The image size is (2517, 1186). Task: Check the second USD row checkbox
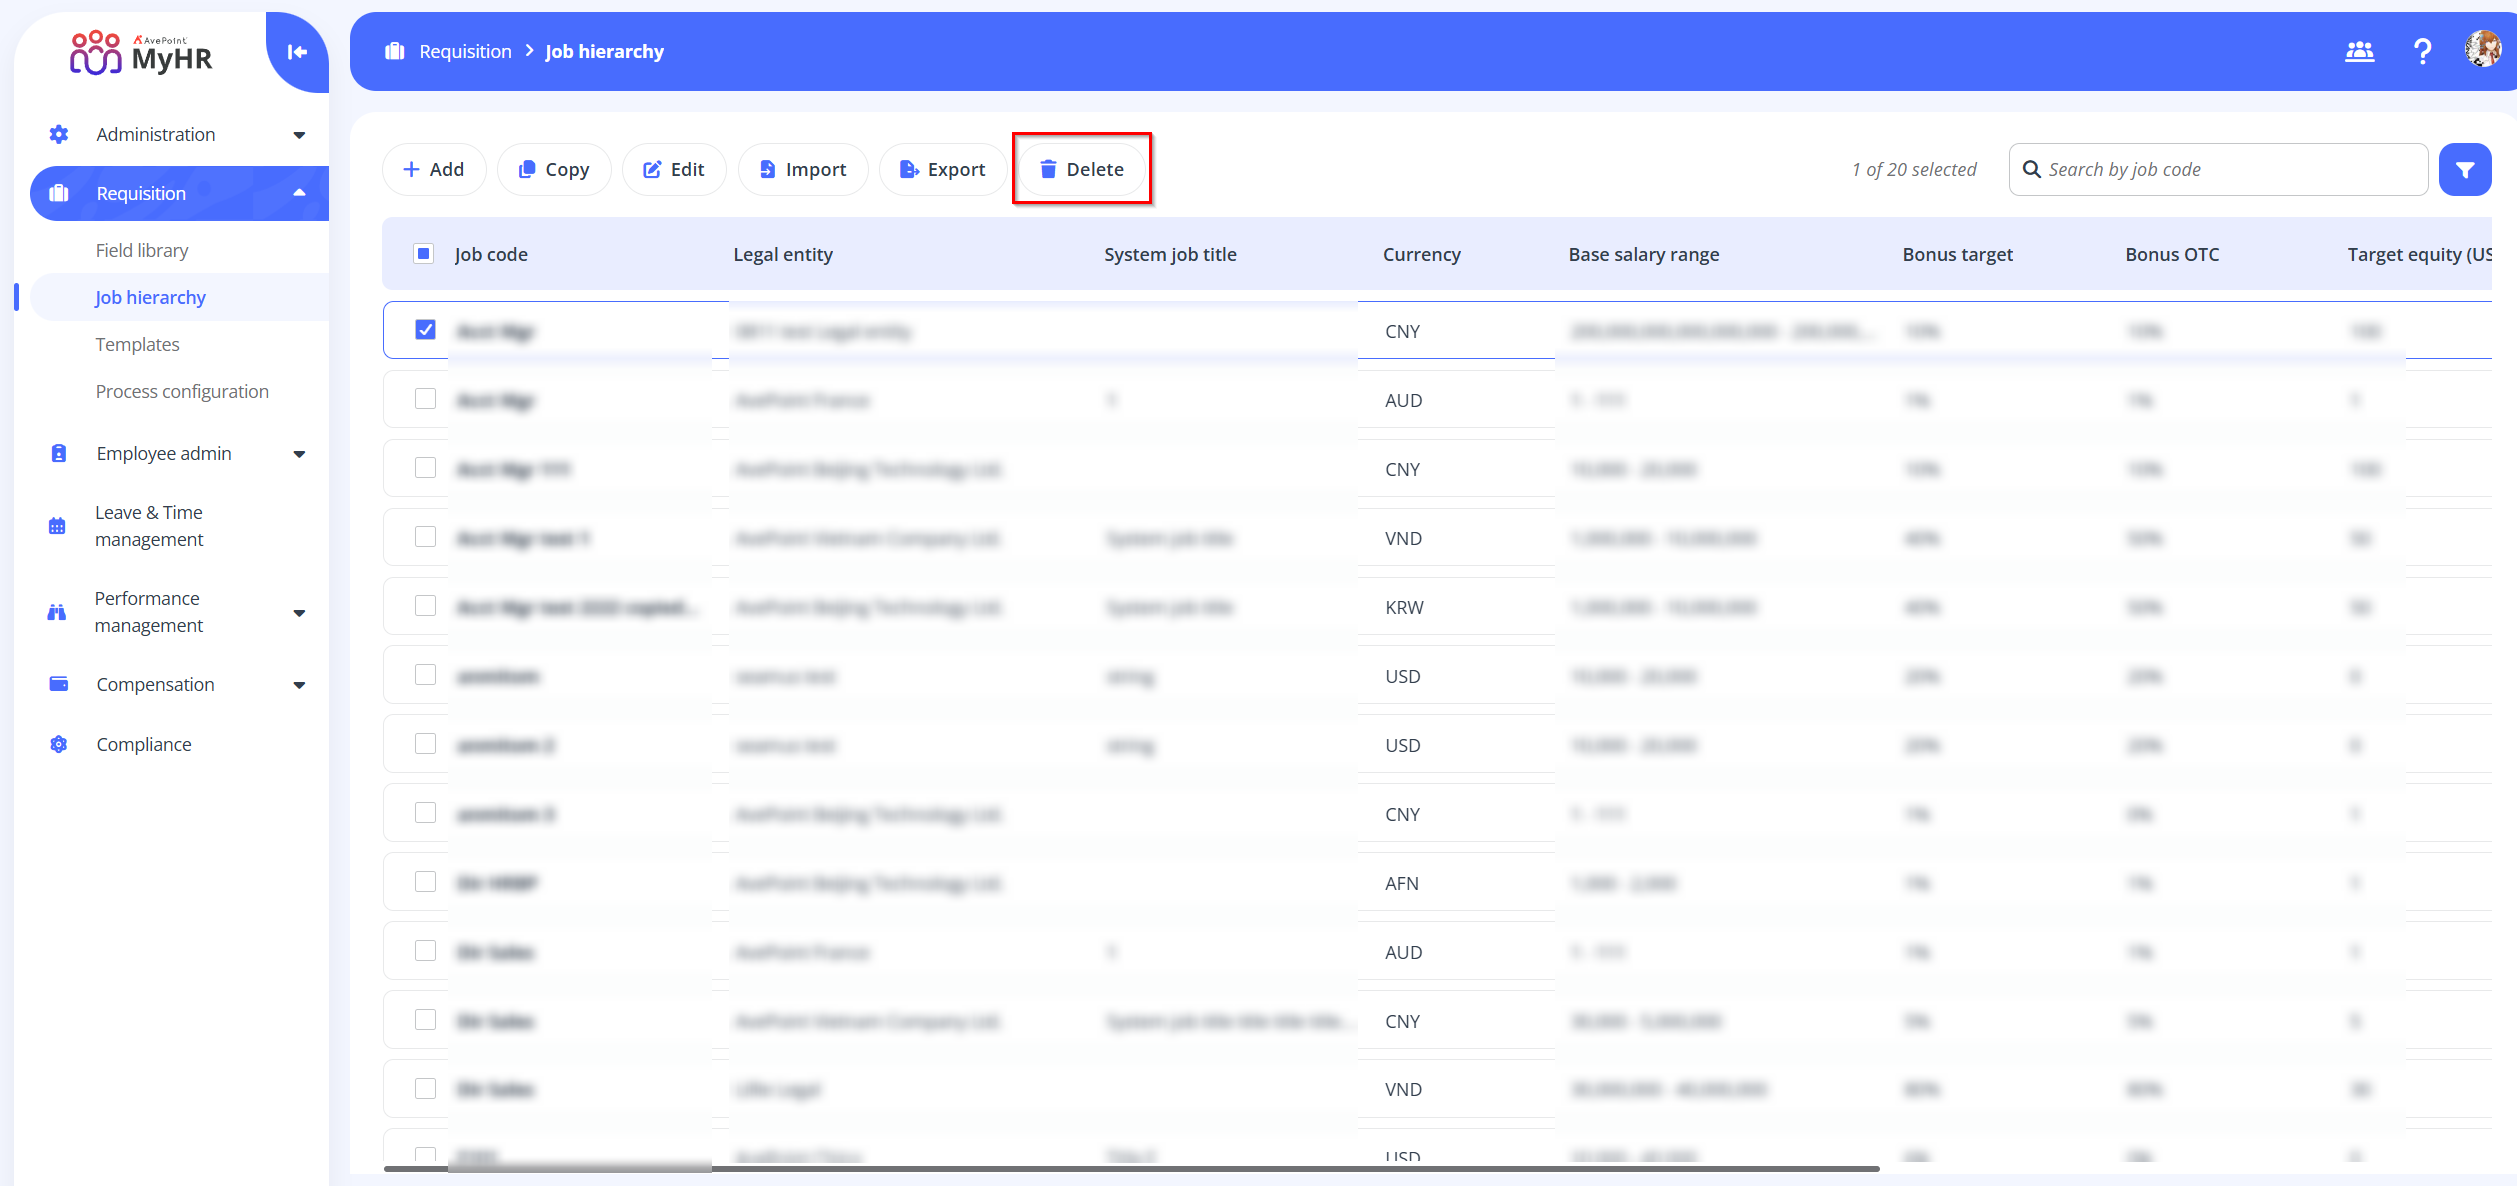click(425, 744)
